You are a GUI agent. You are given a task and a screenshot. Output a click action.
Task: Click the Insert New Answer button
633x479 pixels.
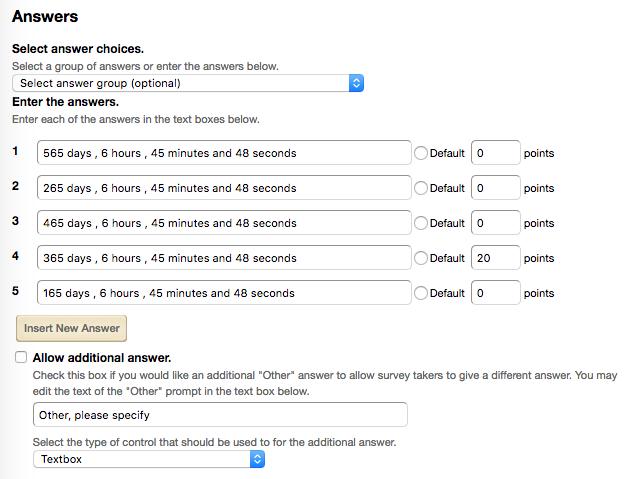71,328
